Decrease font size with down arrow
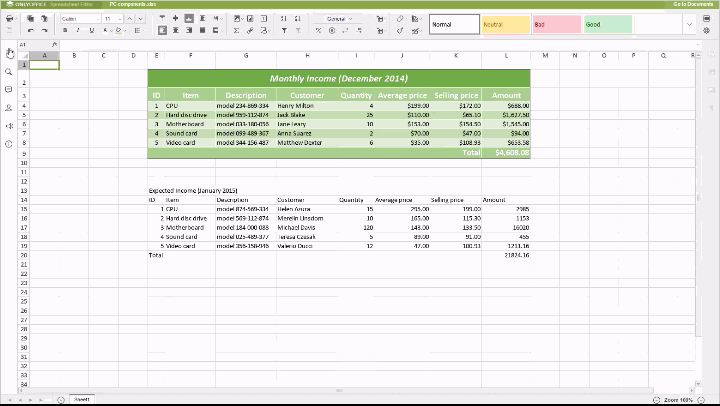Viewport: 720px width, 406px height. [141, 19]
